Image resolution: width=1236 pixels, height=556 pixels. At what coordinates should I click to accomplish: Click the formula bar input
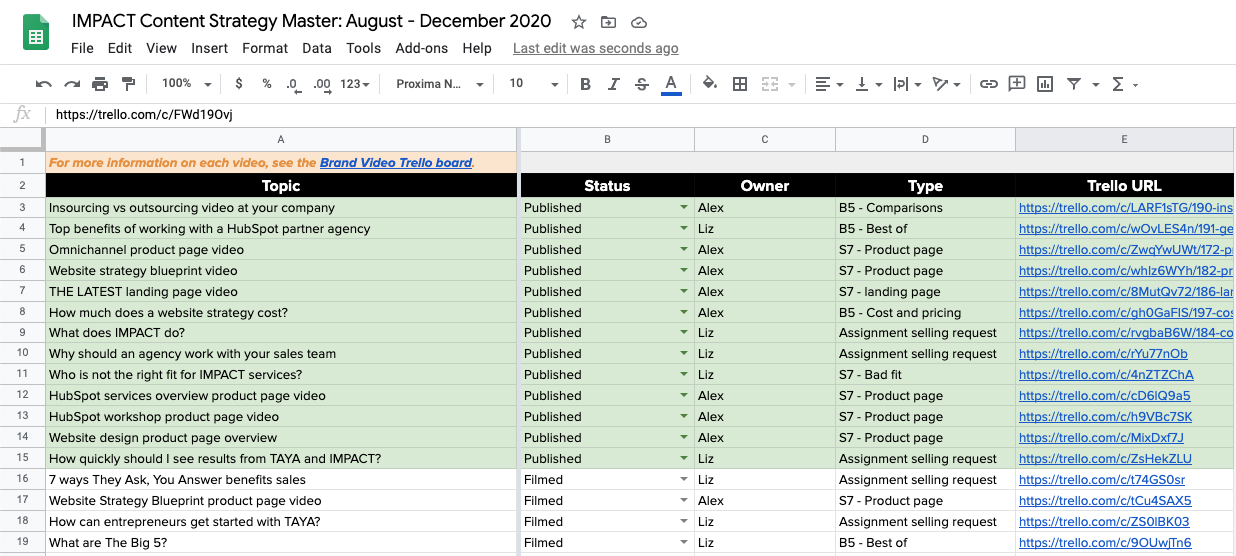(x=640, y=114)
